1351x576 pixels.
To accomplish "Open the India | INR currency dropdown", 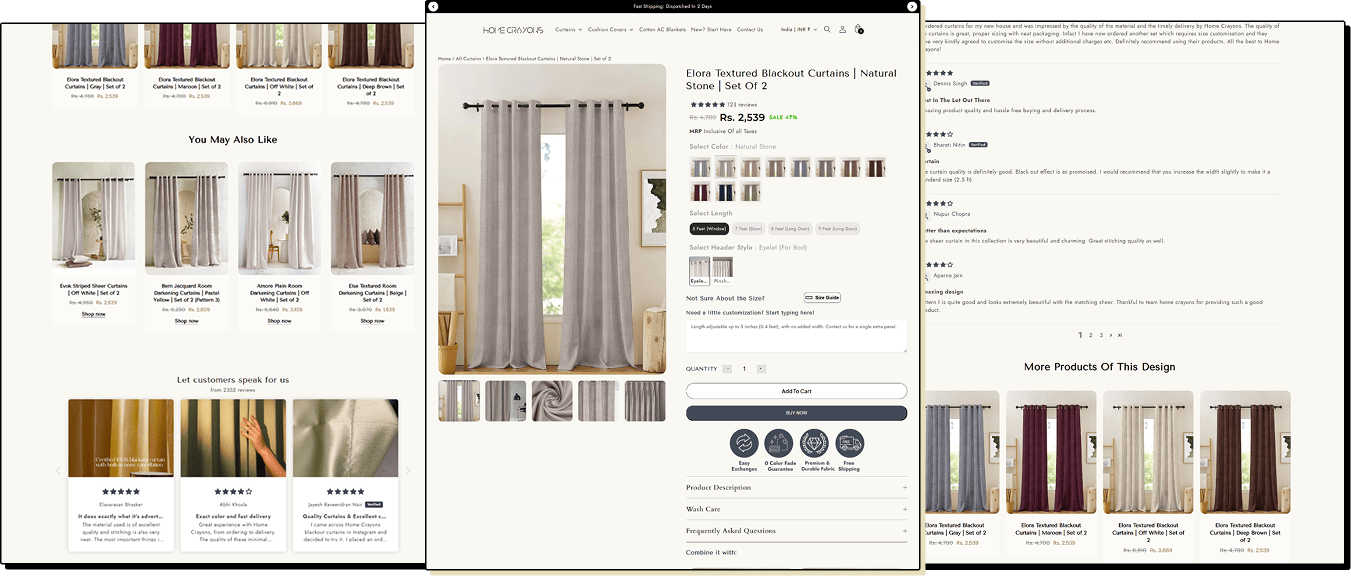I will point(799,29).
